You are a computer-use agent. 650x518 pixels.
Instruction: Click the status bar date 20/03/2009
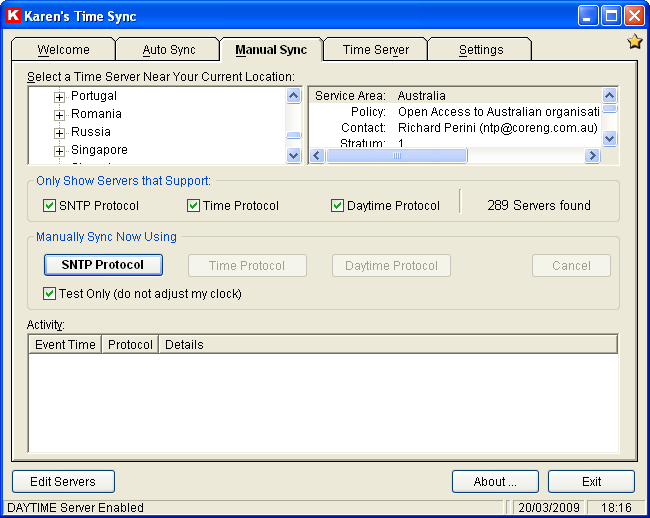coord(548,508)
